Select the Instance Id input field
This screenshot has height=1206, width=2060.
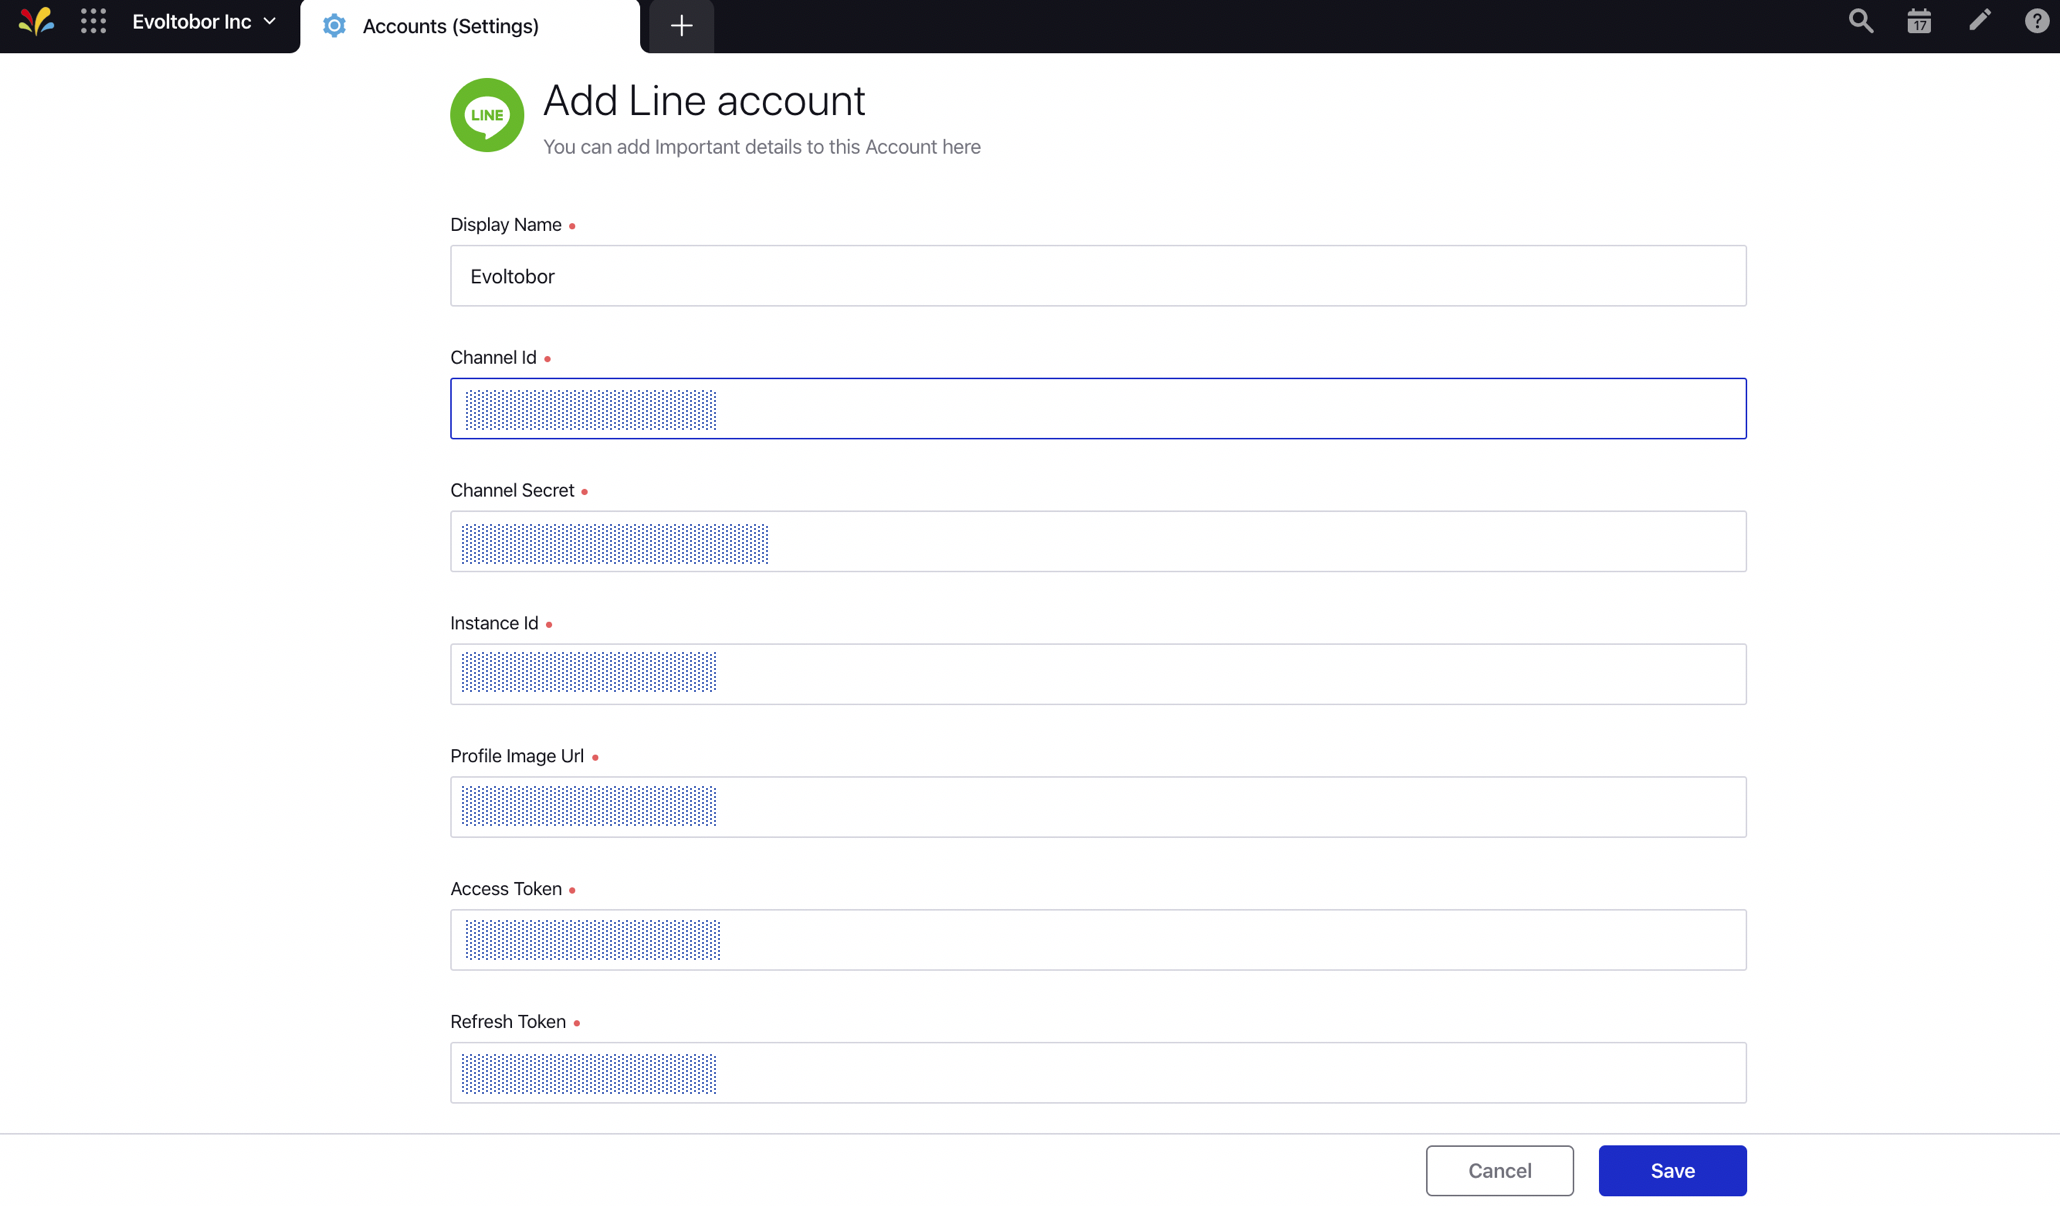[x=1098, y=674]
